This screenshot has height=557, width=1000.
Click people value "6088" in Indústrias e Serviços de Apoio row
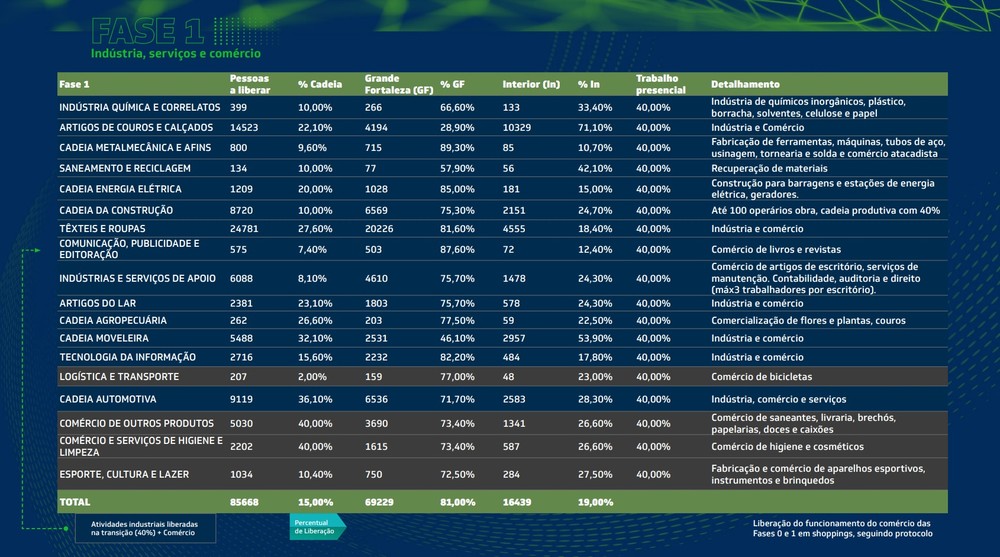pyautogui.click(x=241, y=278)
